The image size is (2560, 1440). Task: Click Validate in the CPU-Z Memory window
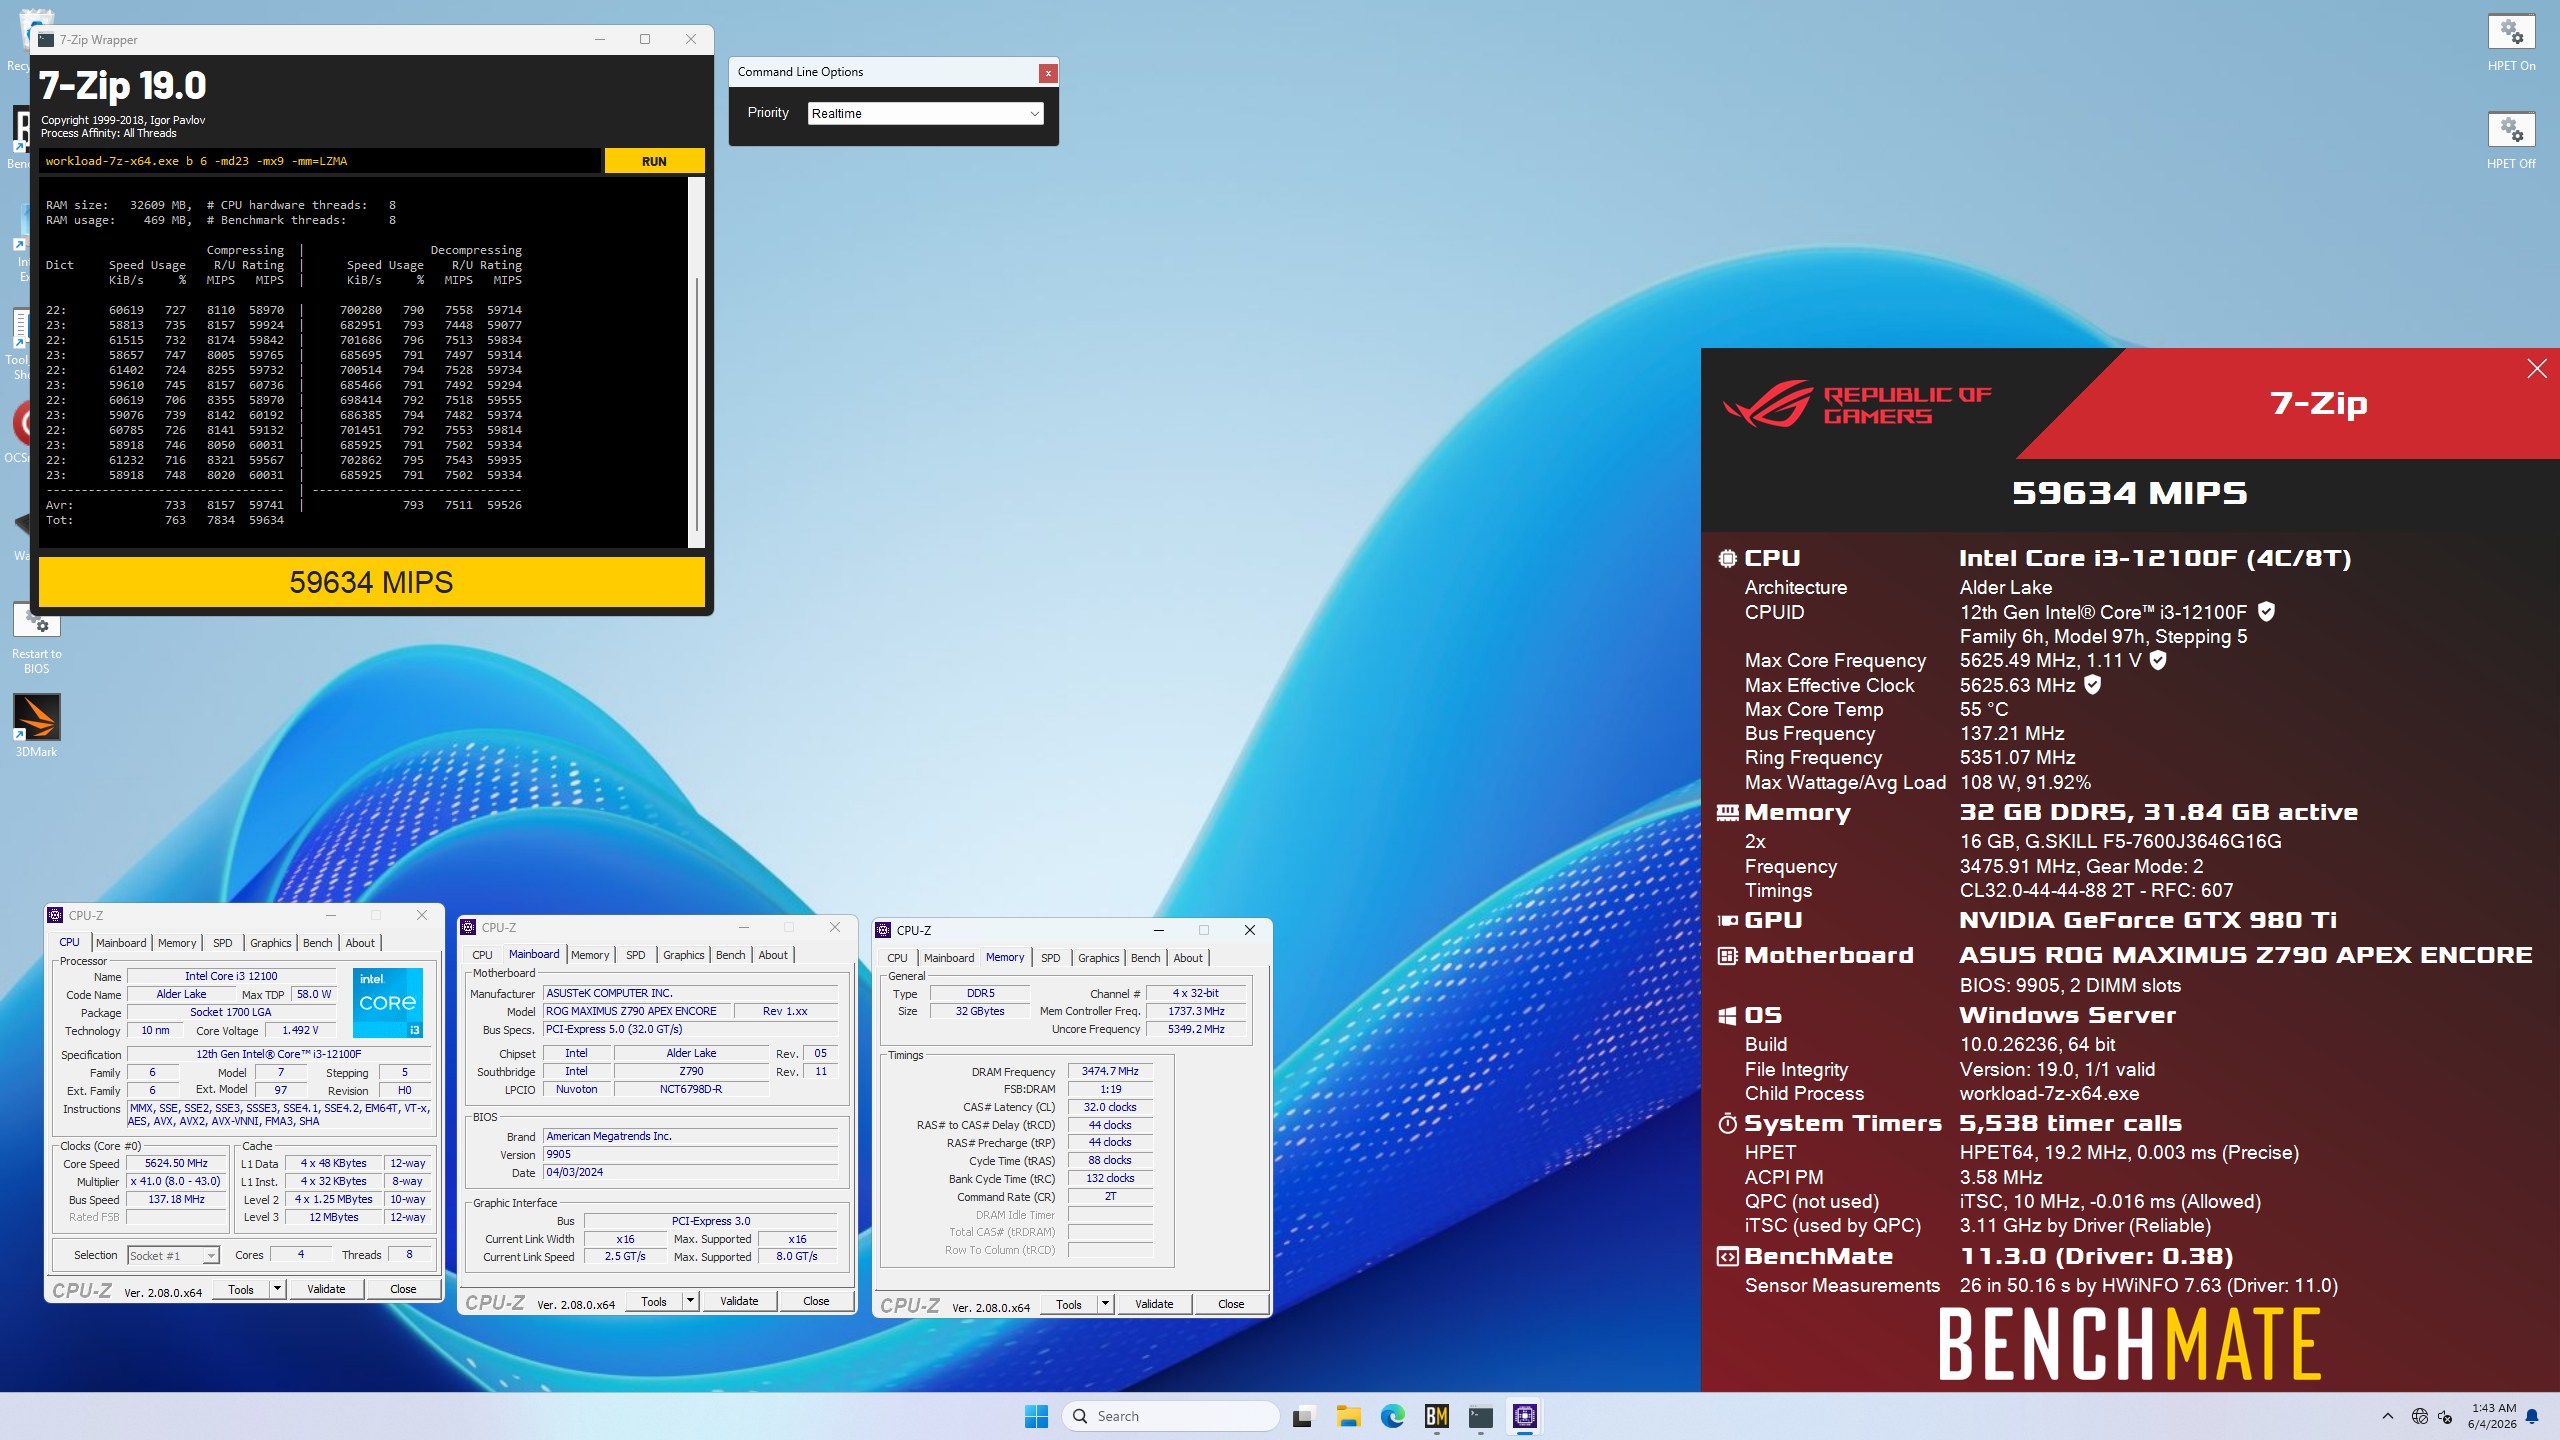point(1154,1304)
